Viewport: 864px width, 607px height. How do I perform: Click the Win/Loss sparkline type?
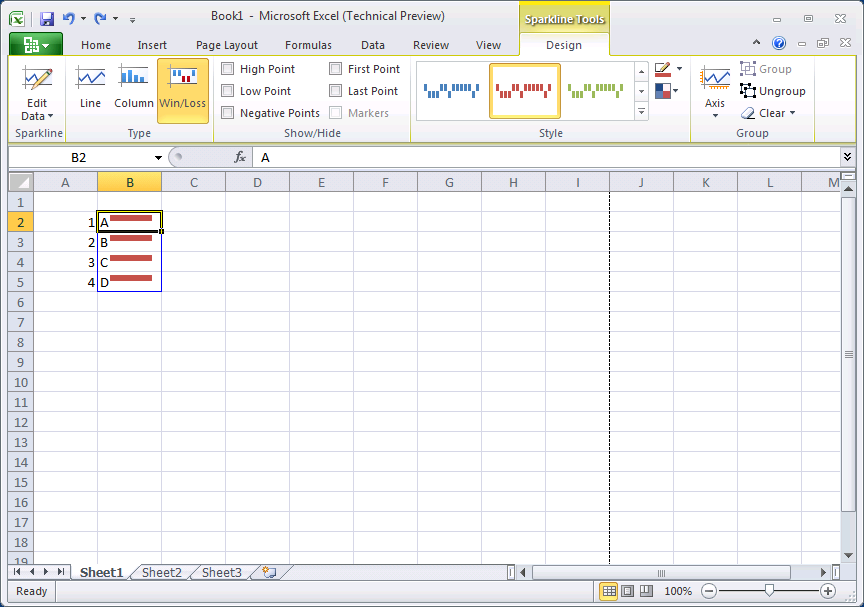[x=182, y=90]
